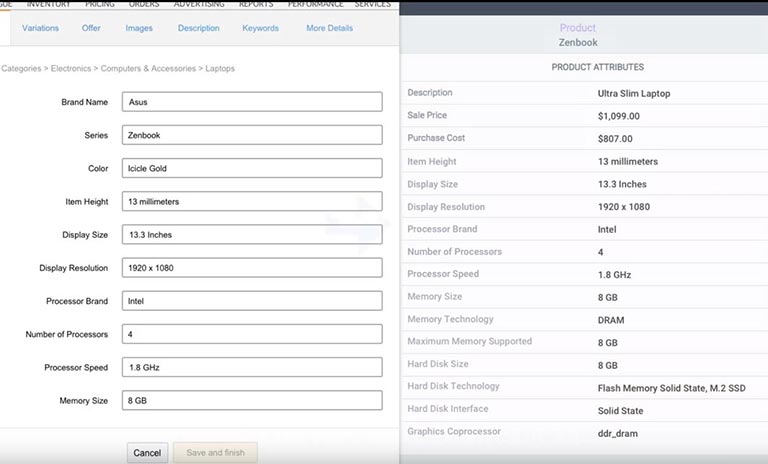Click the 1.8 GHz value in attributes panel
The image size is (768, 464).
[614, 275]
